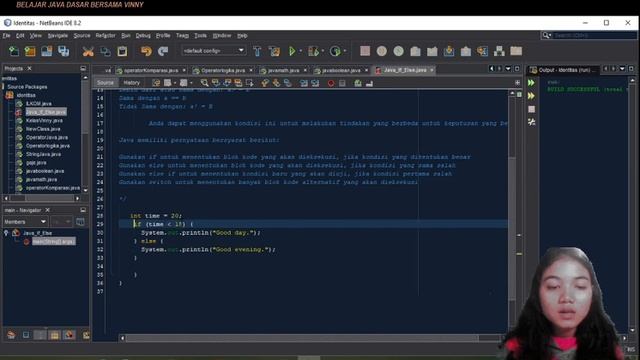
Task: Build the project with the hammer icon
Action: [x=257, y=51]
